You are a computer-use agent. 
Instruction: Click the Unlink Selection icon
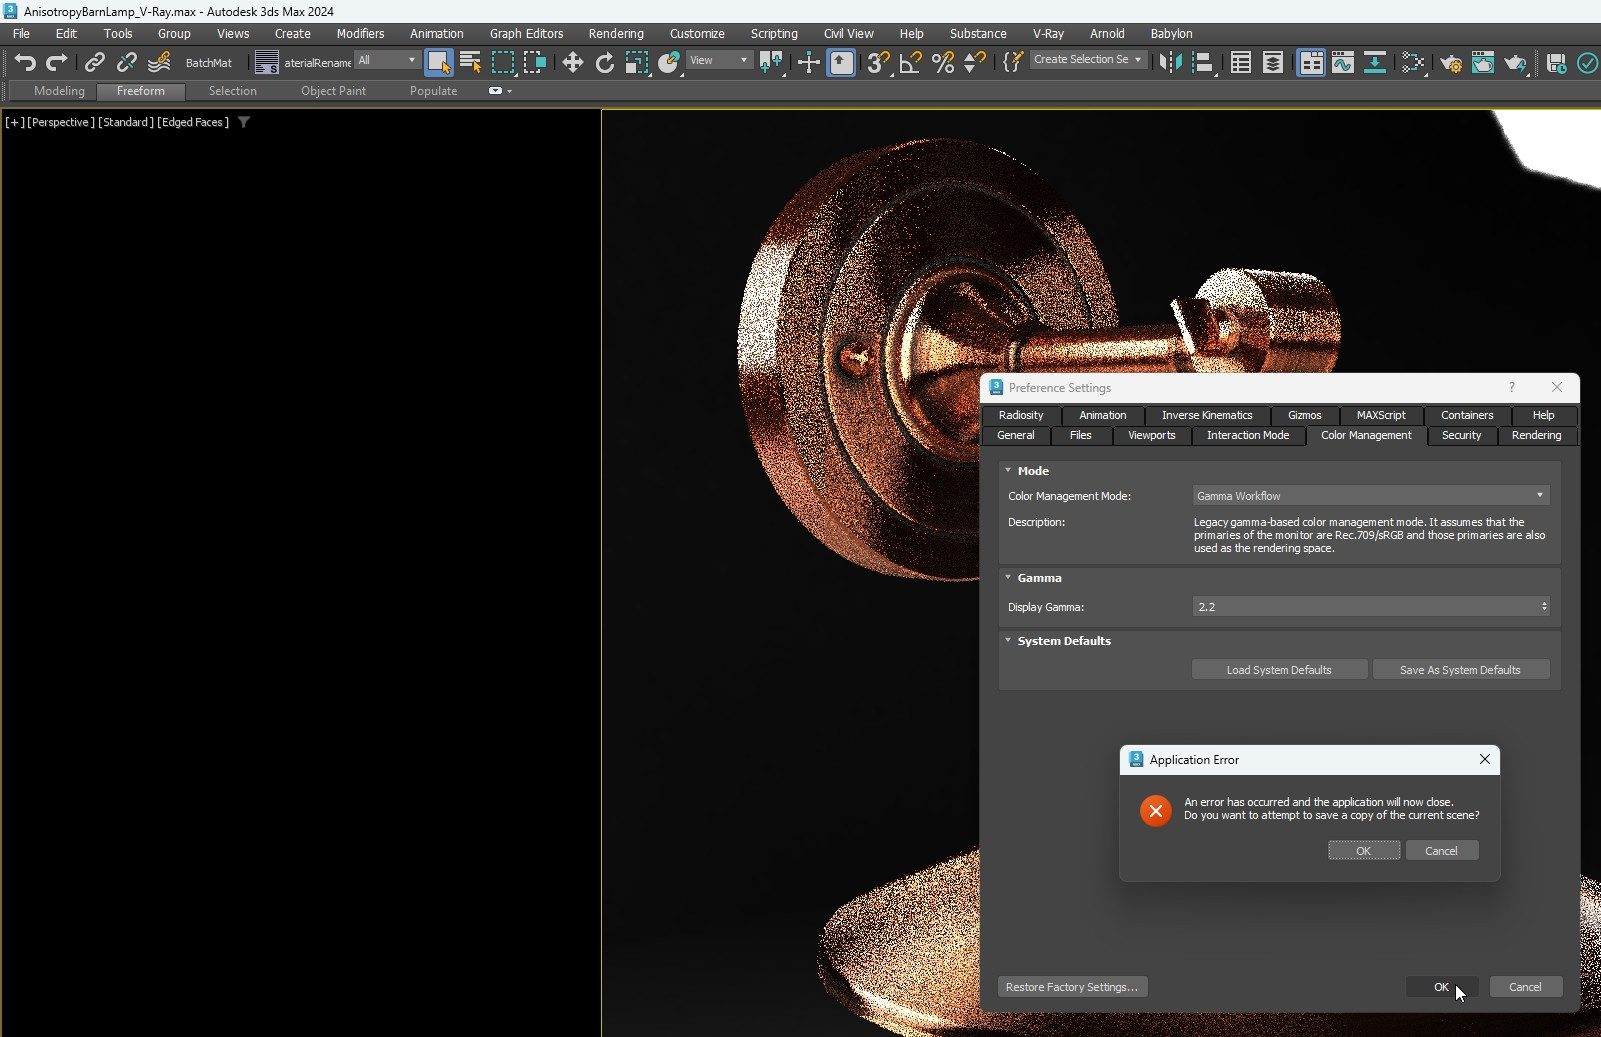coord(126,62)
